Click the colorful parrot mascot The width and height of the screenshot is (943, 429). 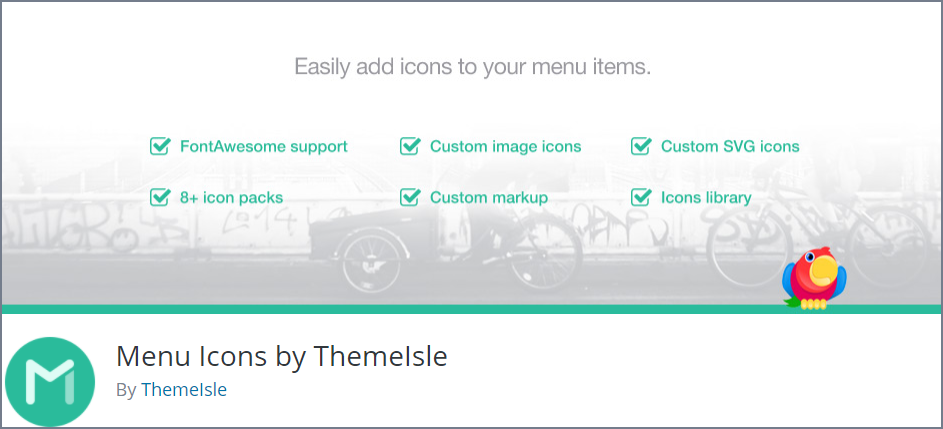[x=814, y=278]
